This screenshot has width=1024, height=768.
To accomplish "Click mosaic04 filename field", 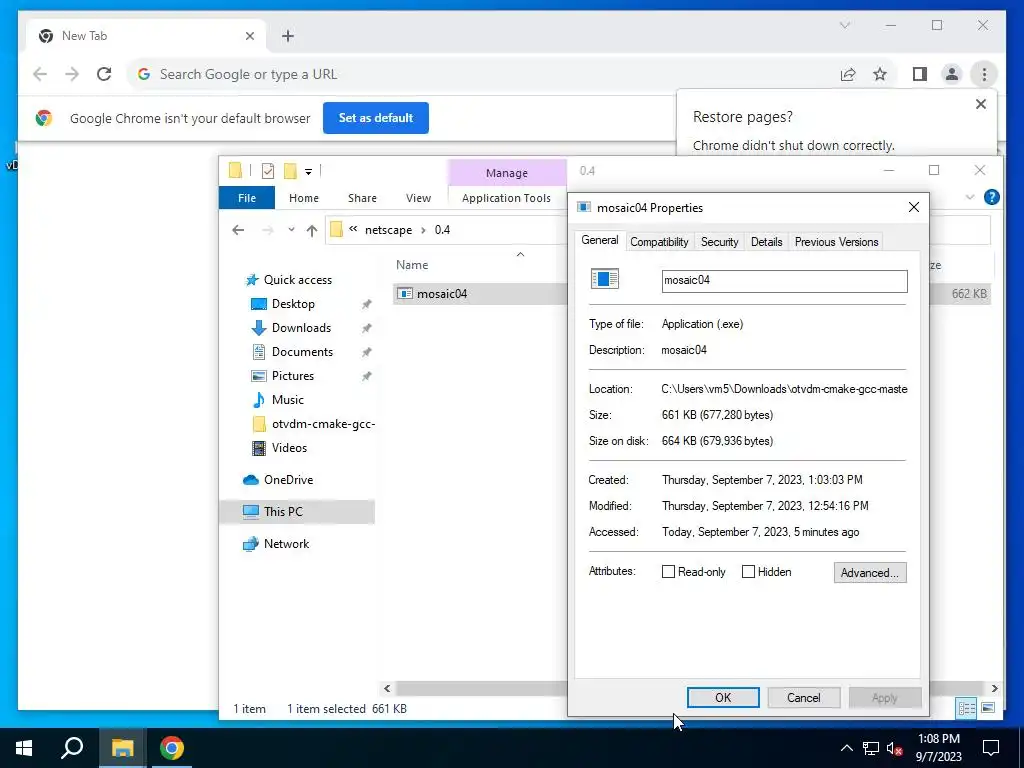I will tap(784, 281).
